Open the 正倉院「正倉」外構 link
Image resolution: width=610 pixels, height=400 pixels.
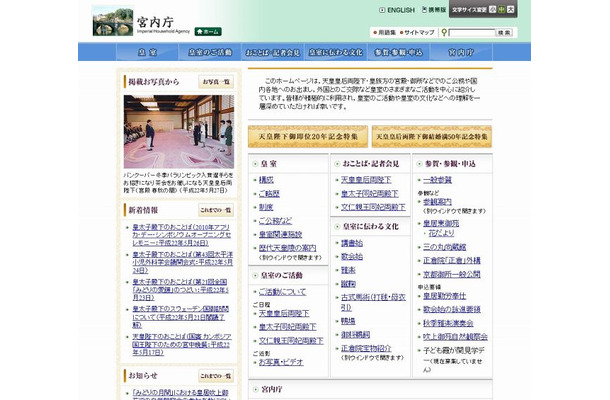point(452,261)
